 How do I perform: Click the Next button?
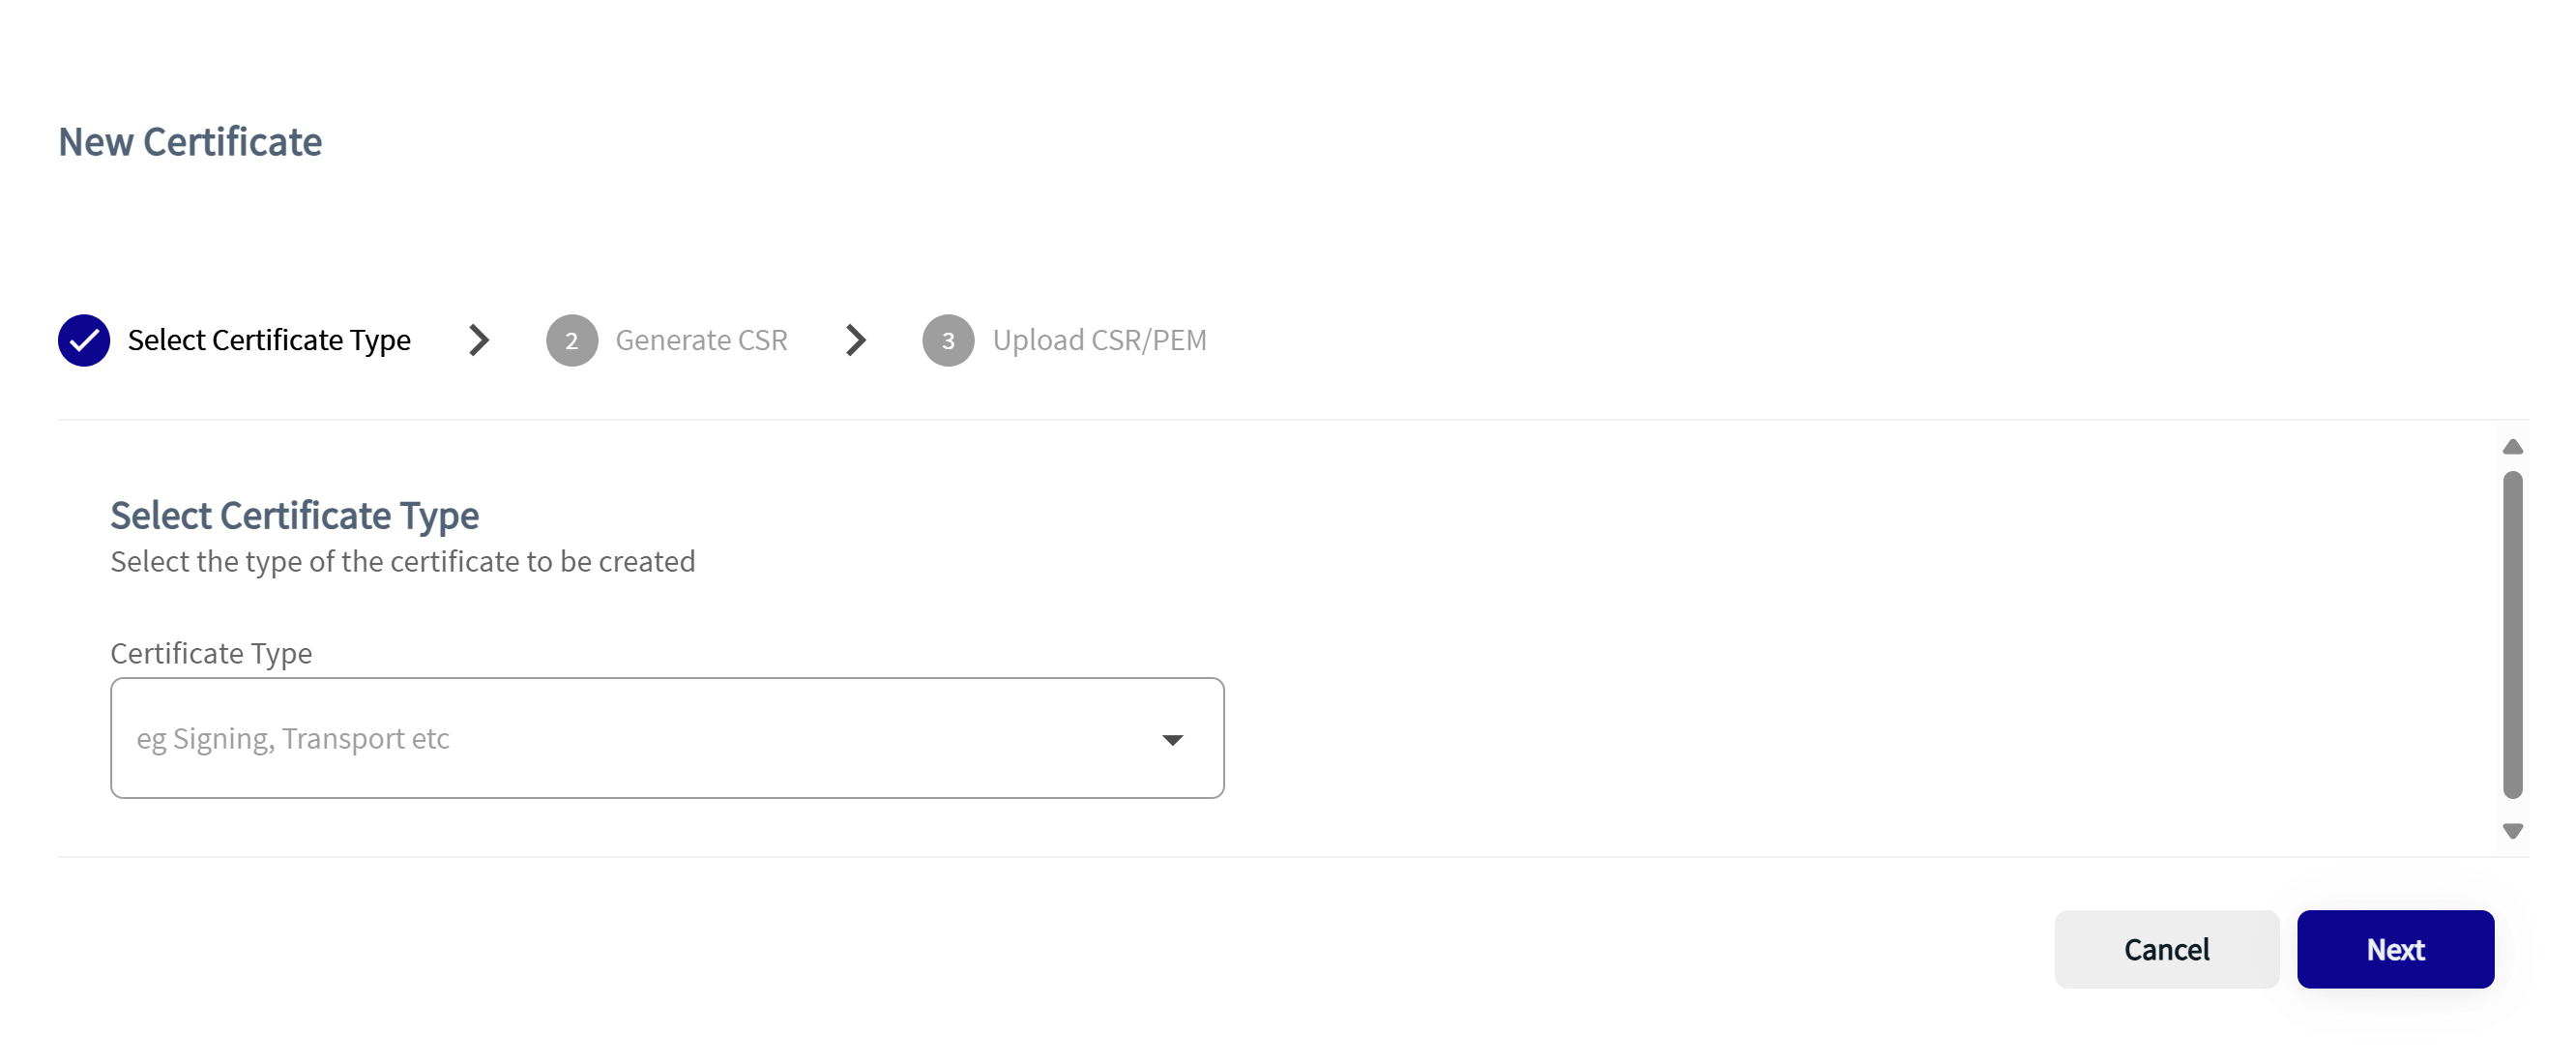pyautogui.click(x=2395, y=948)
